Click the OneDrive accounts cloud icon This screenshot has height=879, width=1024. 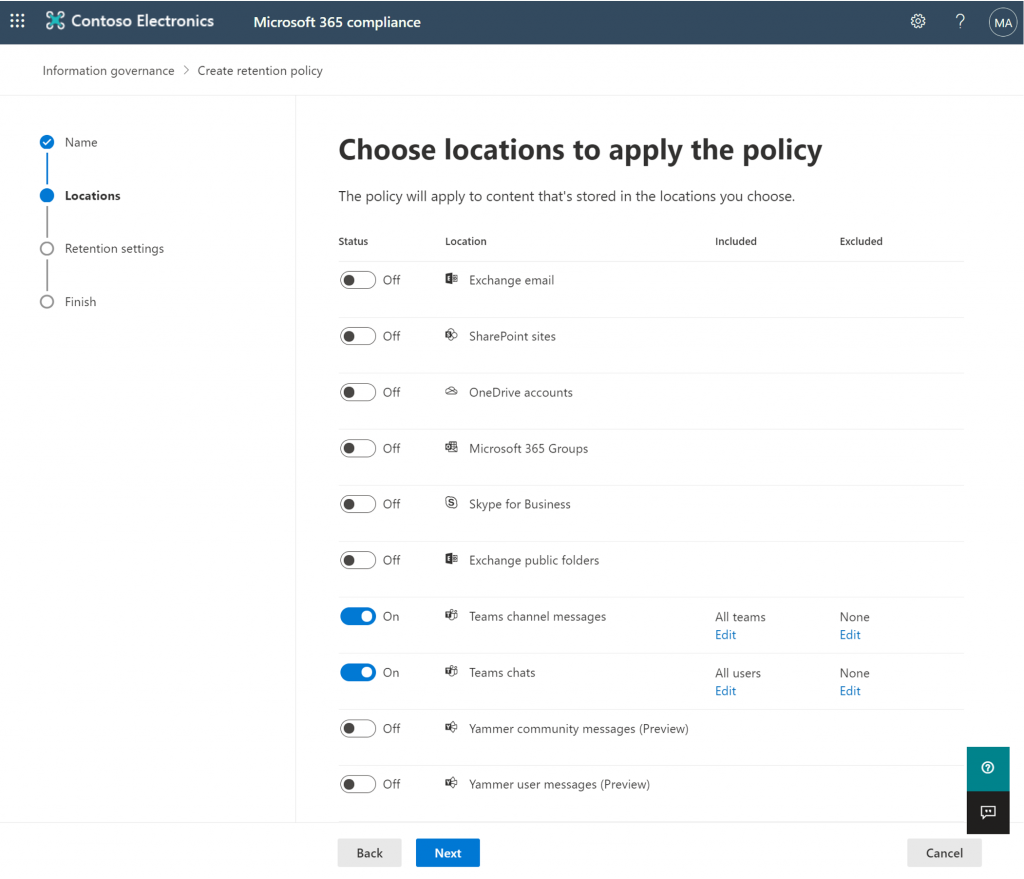coord(451,391)
